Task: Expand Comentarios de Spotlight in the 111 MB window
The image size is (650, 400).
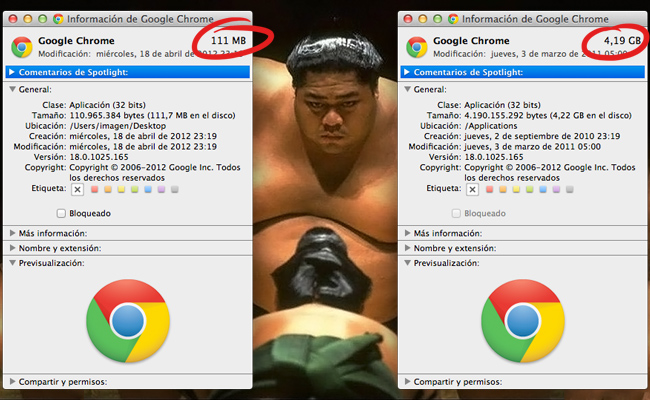Action: pyautogui.click(x=12, y=72)
